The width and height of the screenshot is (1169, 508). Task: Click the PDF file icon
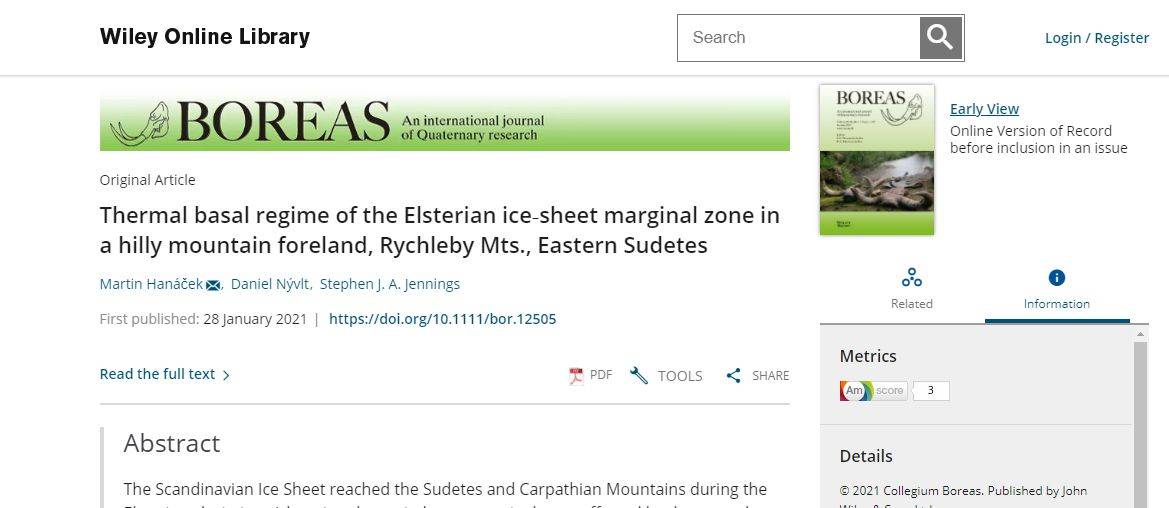[x=576, y=376]
